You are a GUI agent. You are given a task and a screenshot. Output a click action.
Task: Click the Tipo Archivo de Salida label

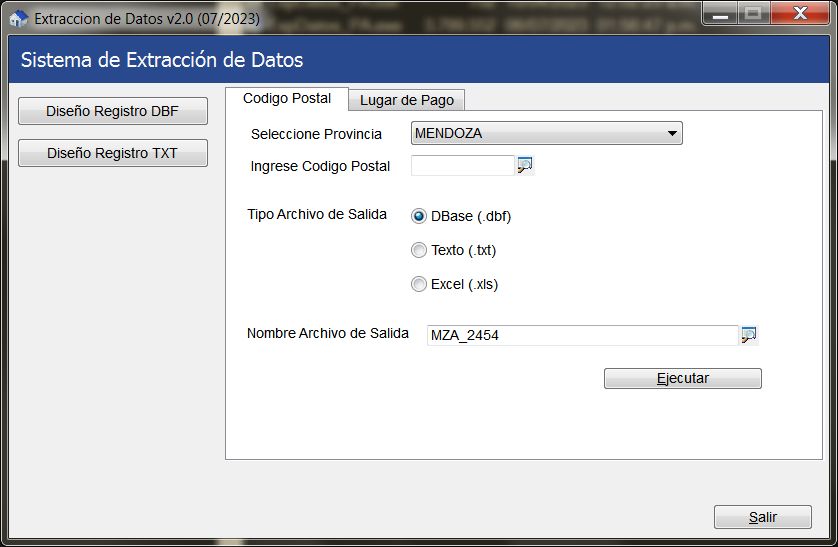tap(317, 214)
